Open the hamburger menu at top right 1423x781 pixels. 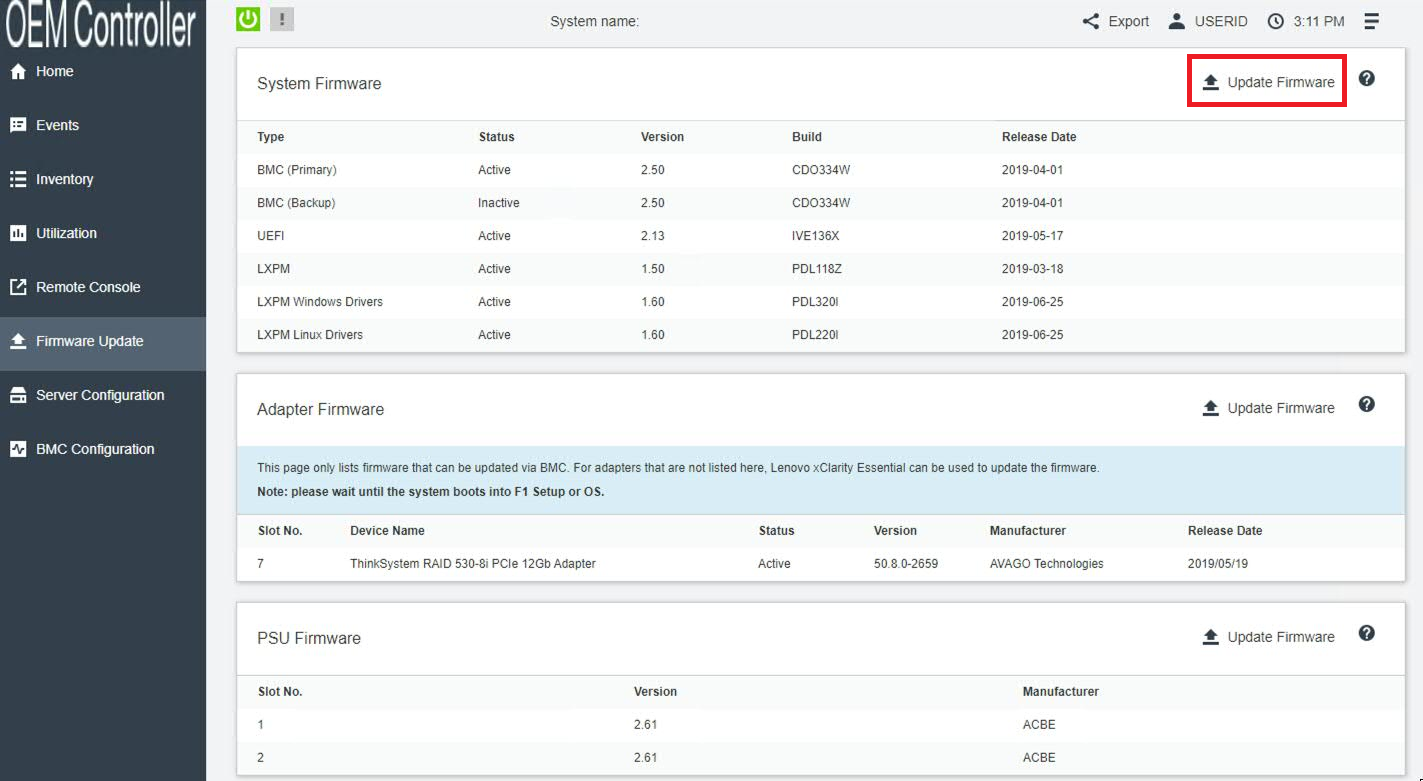pos(1372,21)
